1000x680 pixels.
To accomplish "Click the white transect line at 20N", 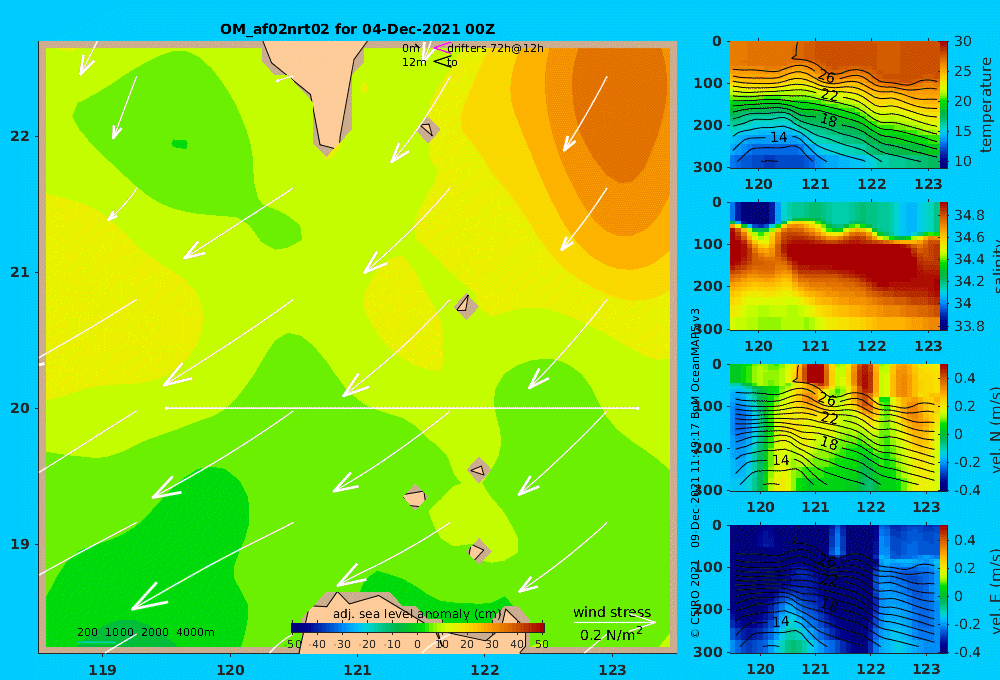I will 402,408.
